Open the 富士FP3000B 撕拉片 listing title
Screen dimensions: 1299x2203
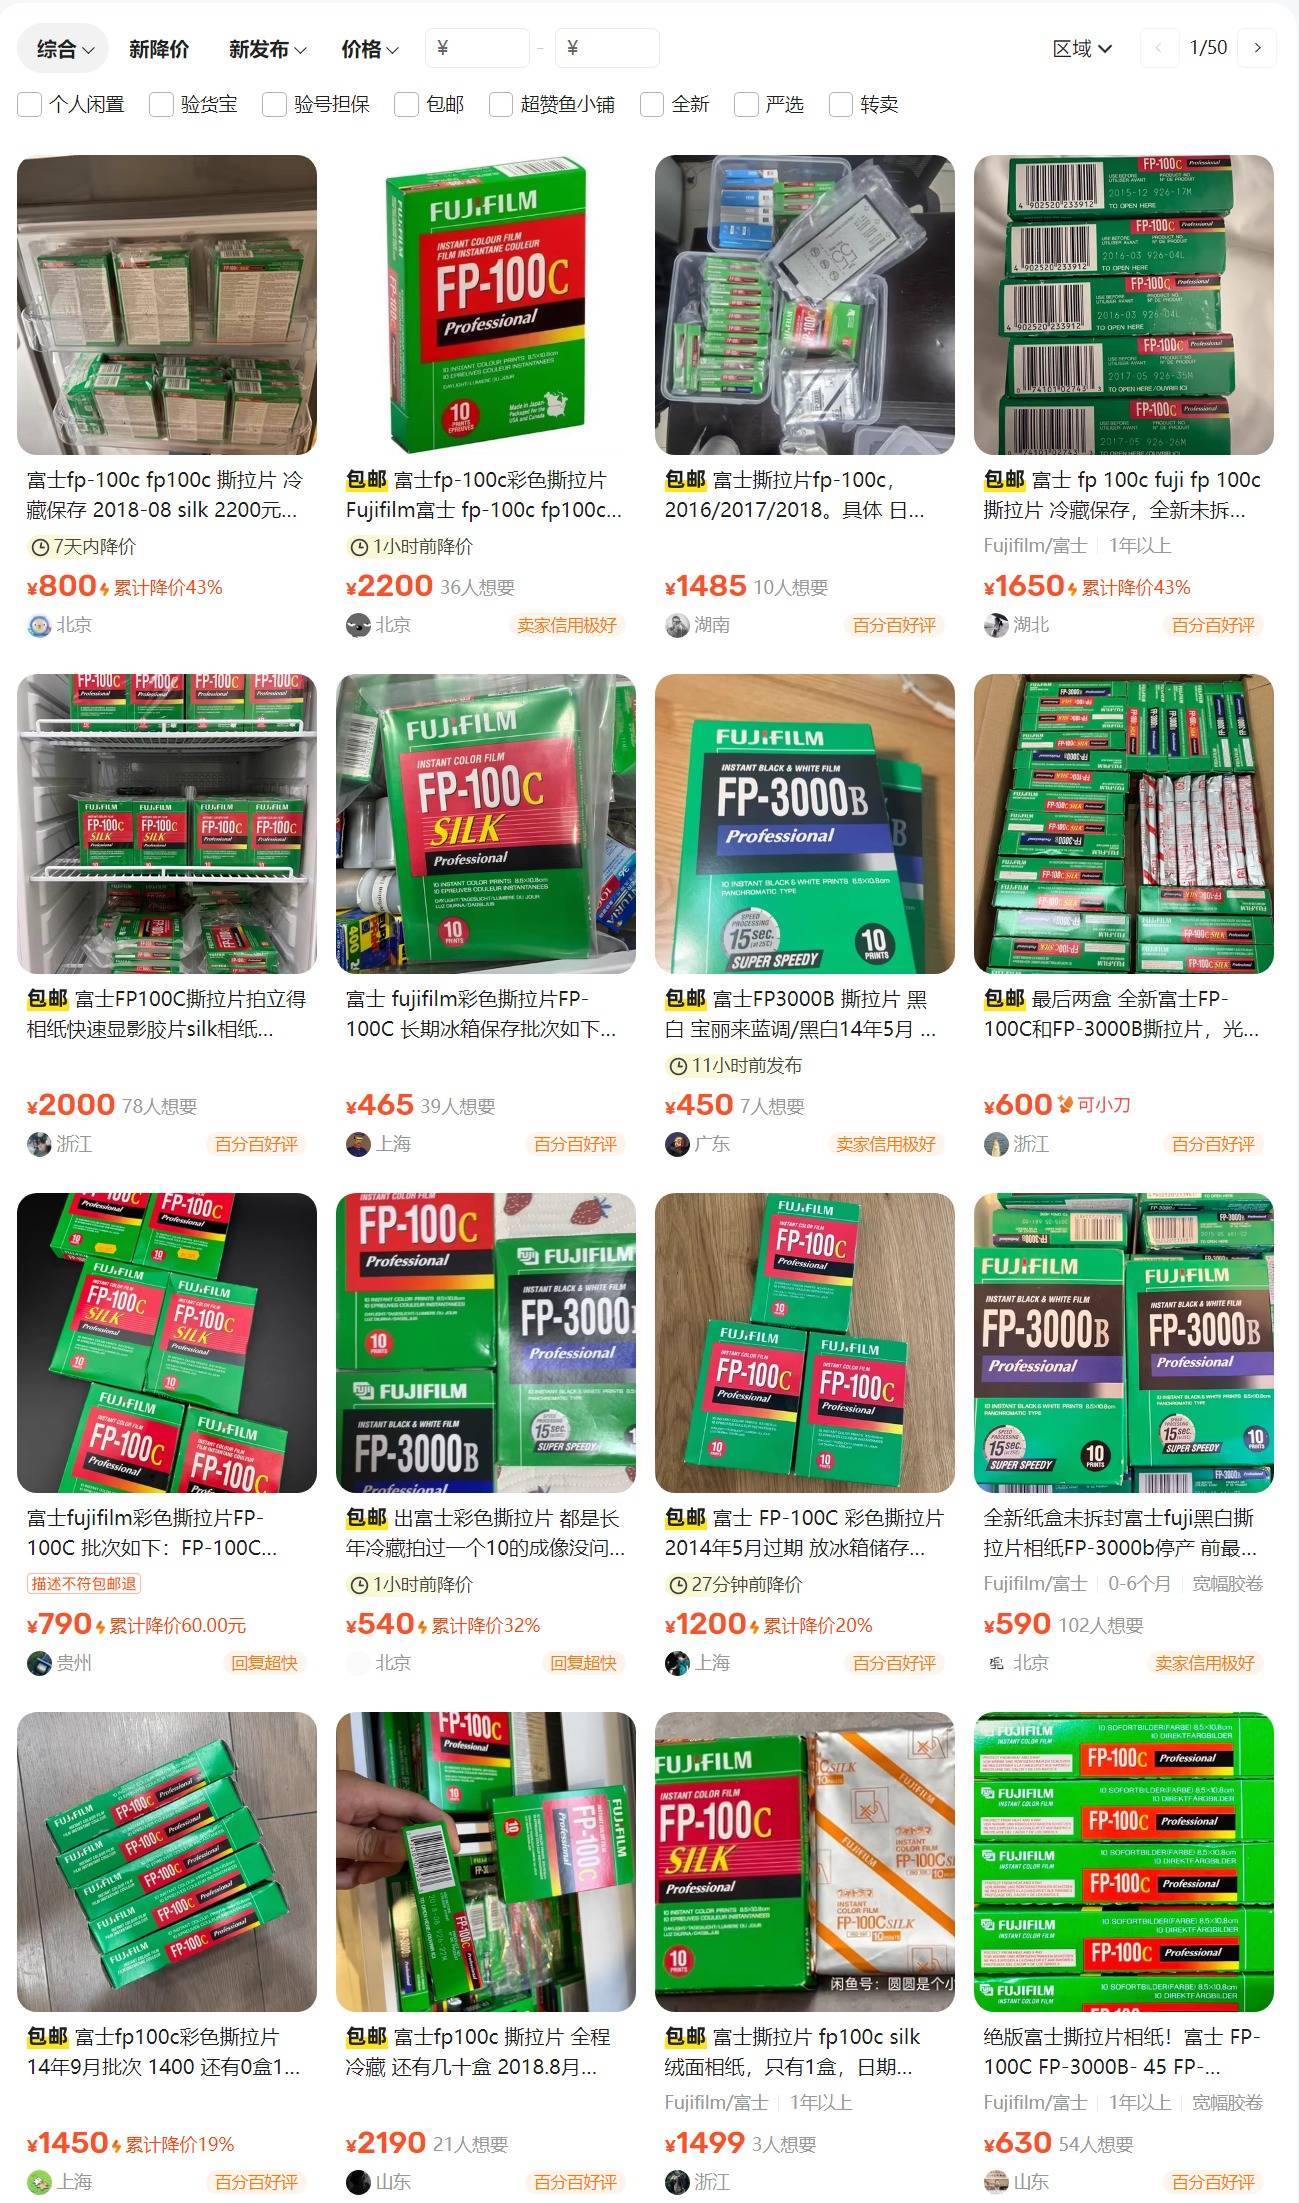[x=802, y=1014]
